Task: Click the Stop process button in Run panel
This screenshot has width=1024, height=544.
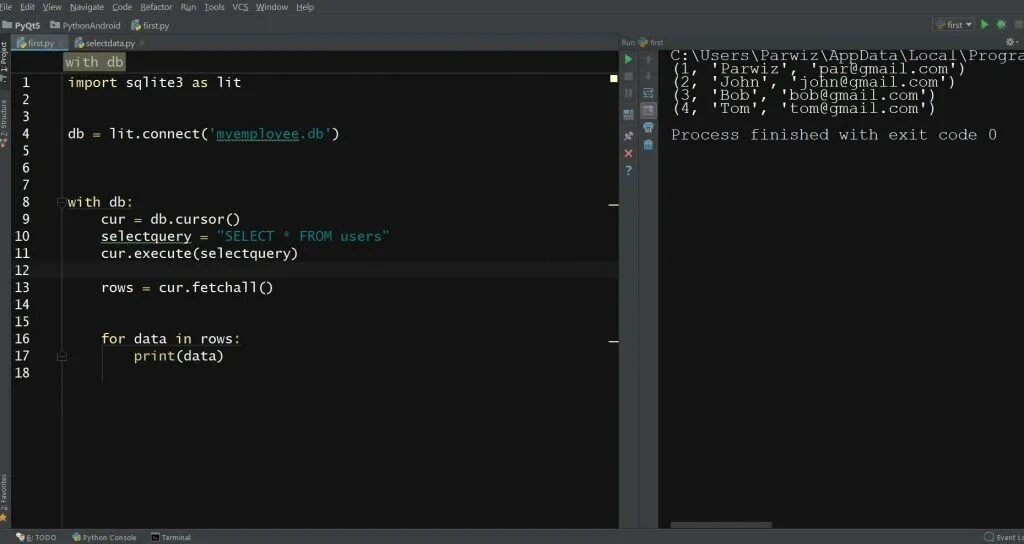Action: click(628, 76)
